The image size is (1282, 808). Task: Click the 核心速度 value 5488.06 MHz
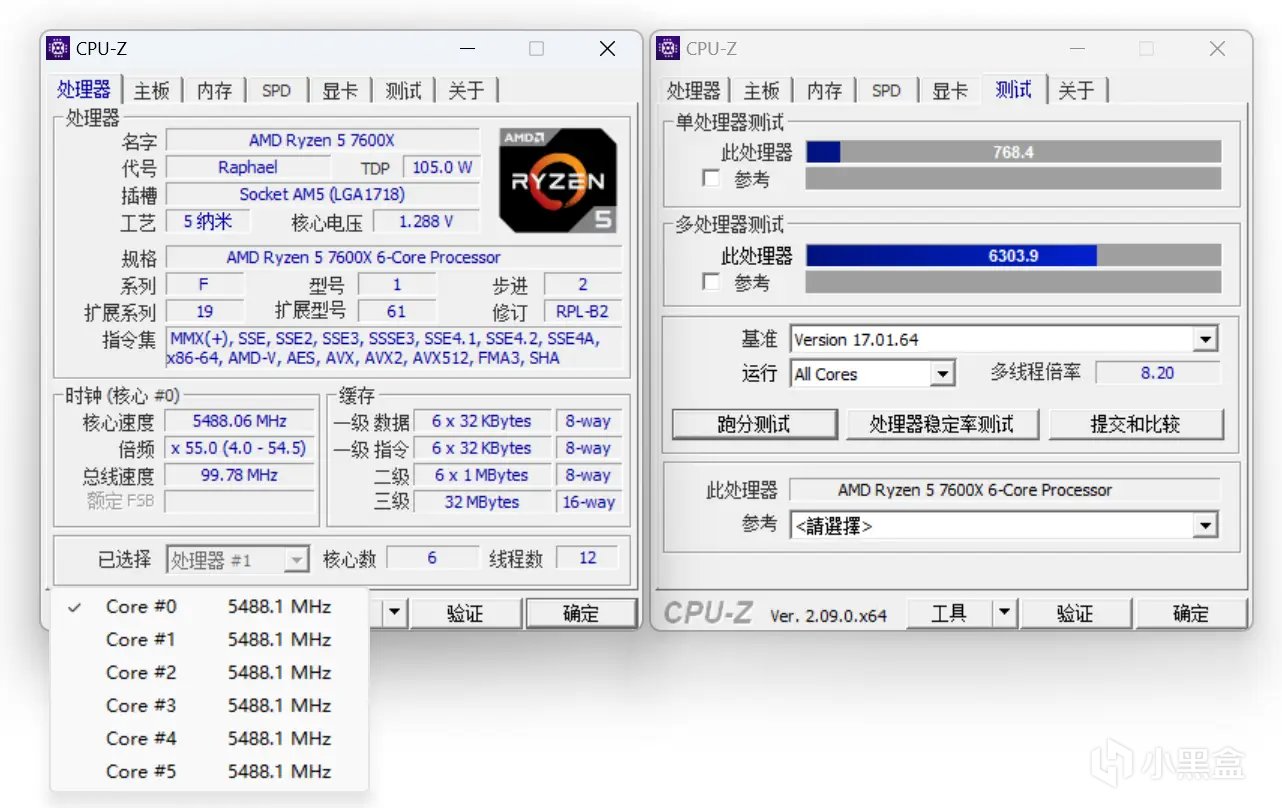coord(238,421)
